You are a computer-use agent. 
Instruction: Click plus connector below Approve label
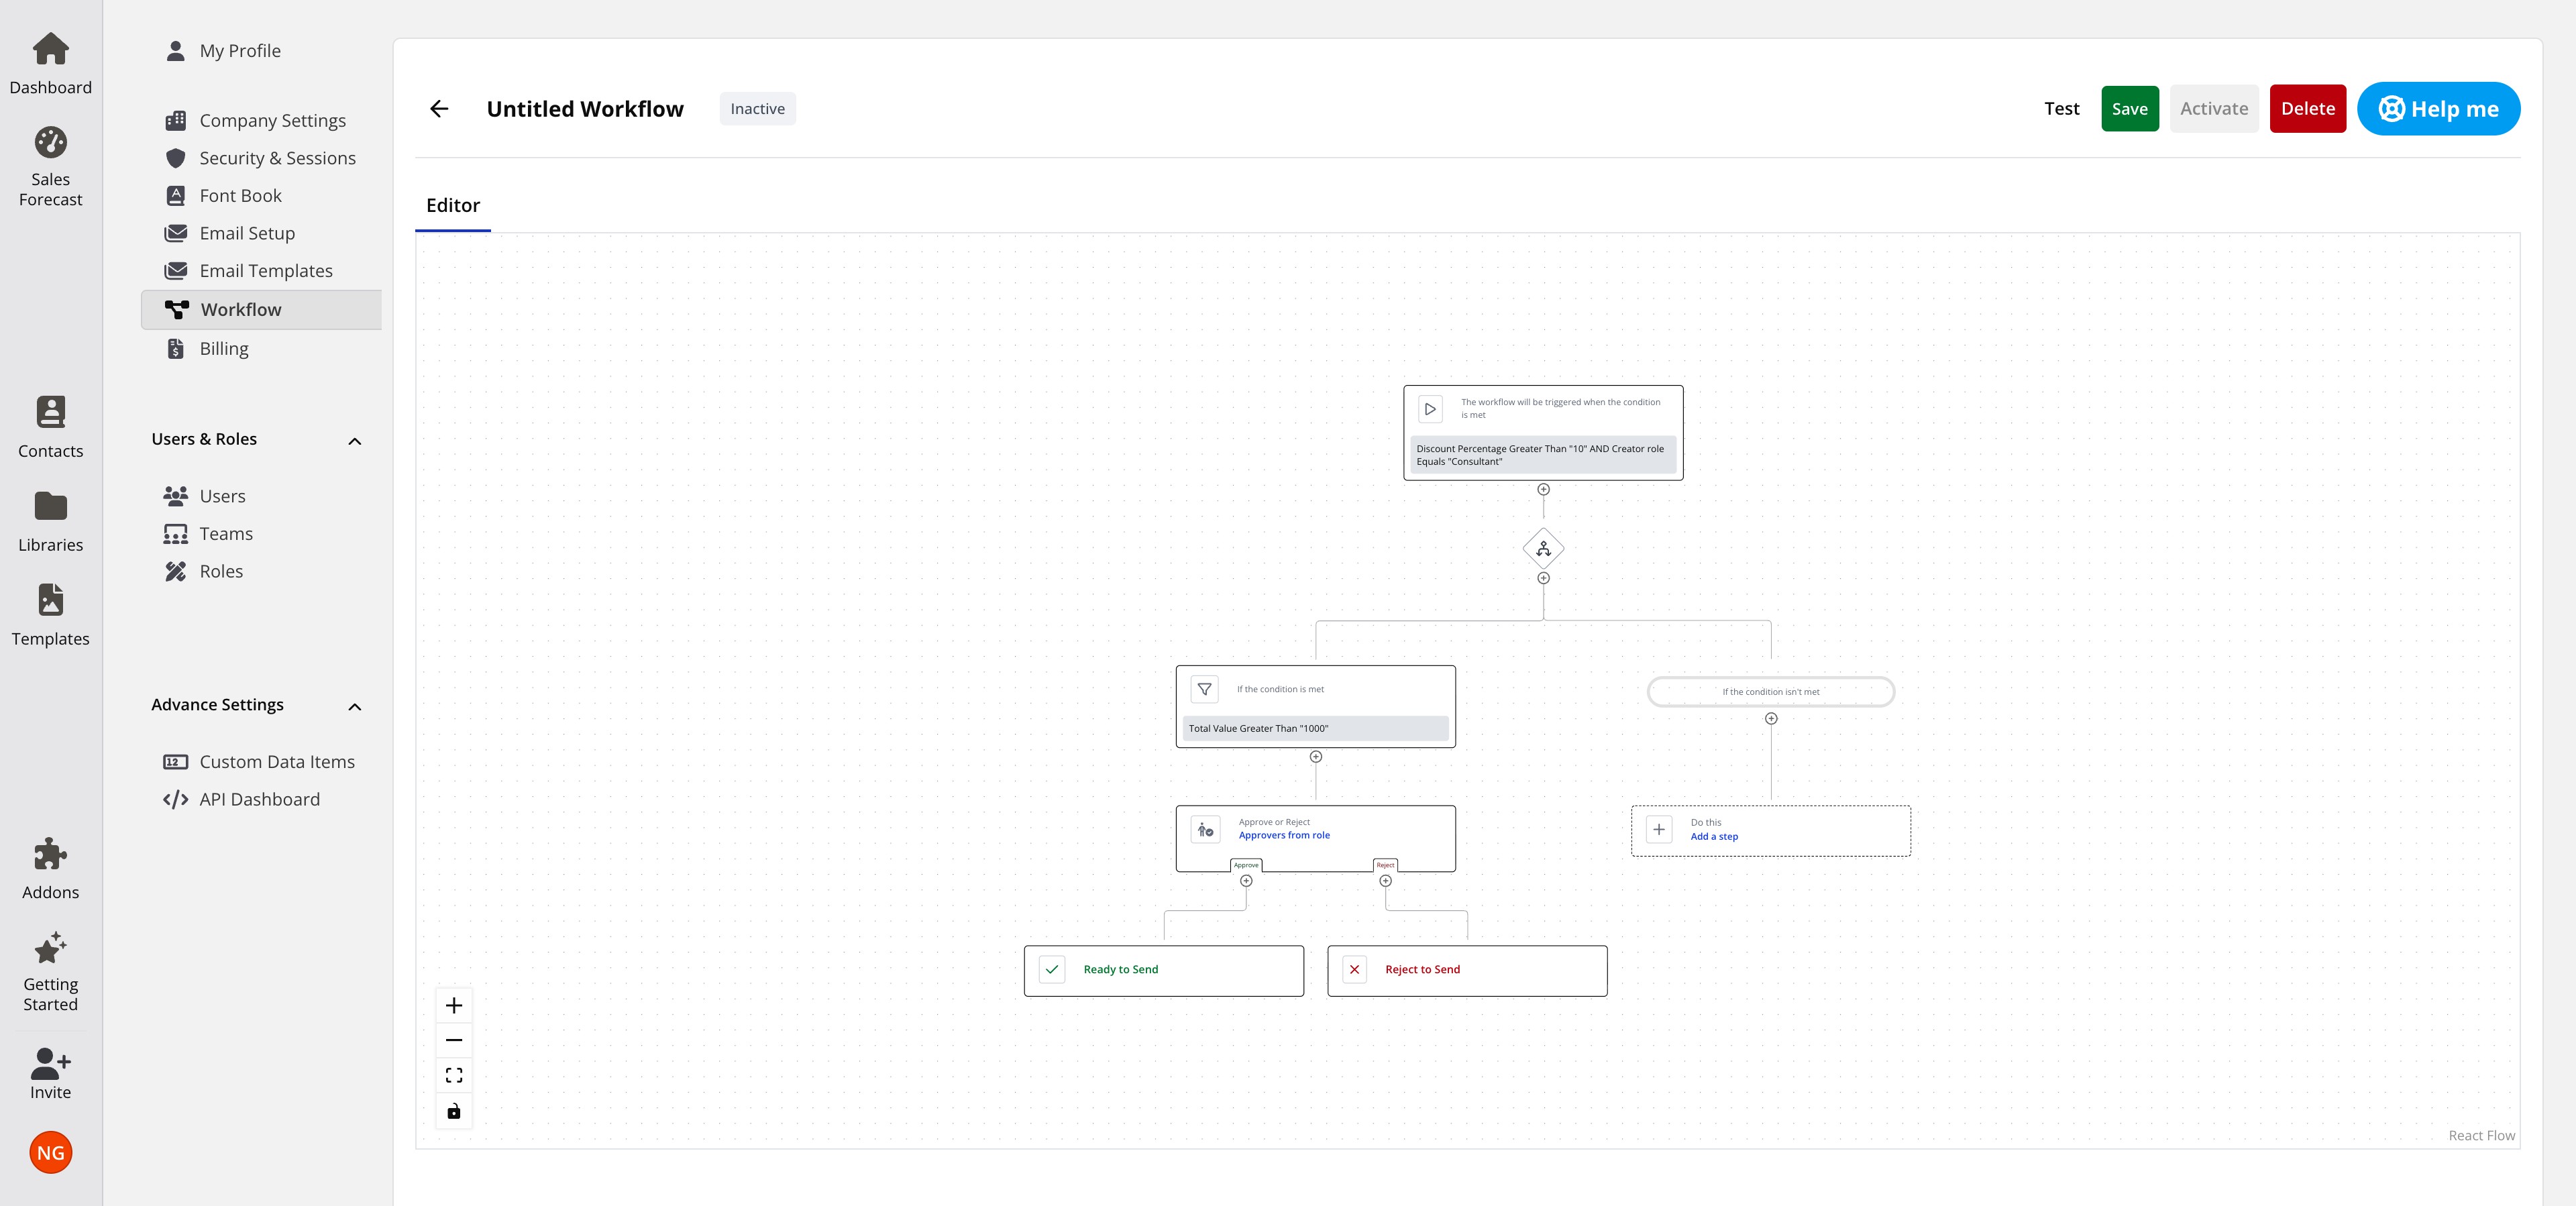(1246, 881)
